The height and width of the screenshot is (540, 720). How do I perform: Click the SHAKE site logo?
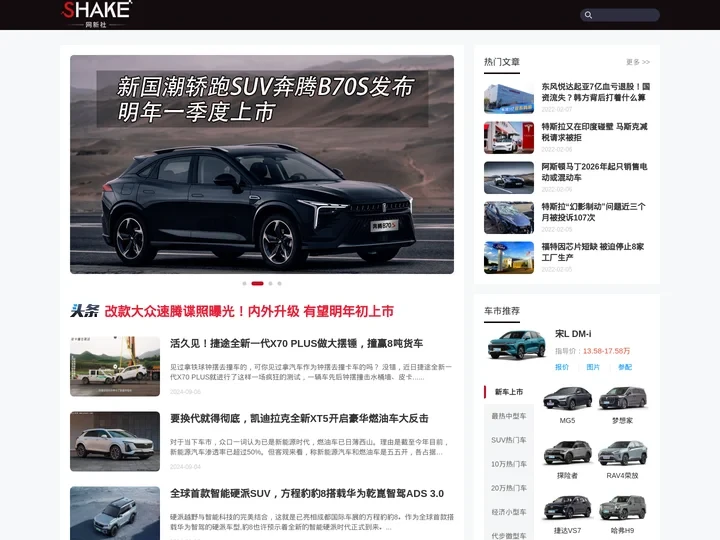97,14
